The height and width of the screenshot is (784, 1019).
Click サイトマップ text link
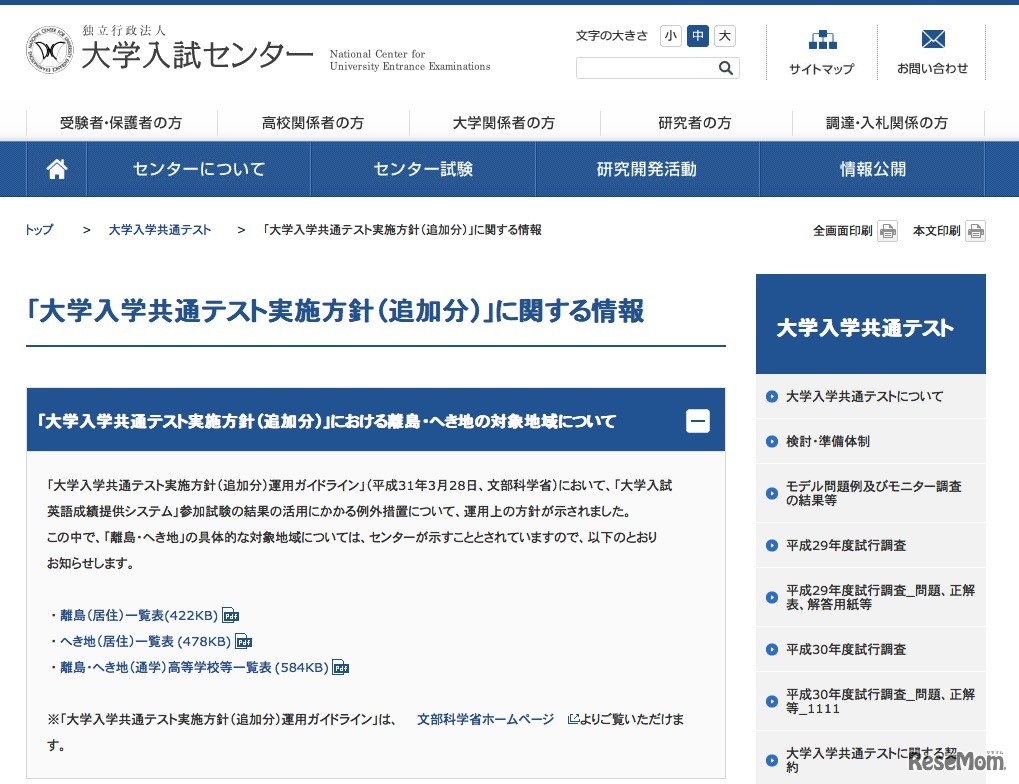[822, 68]
